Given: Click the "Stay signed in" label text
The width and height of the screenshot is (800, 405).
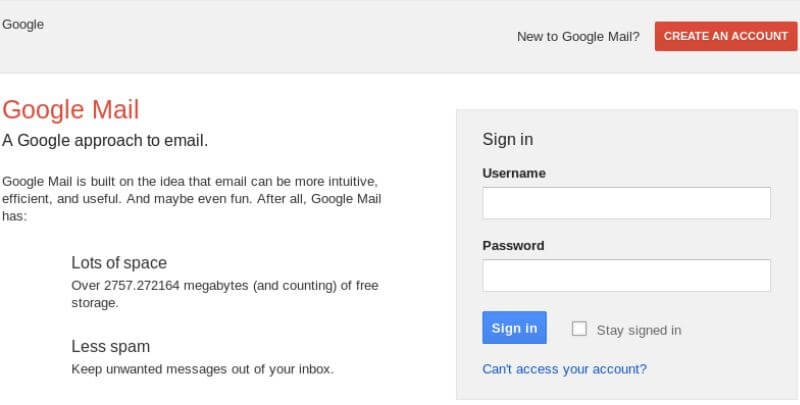Looking at the screenshot, I should [639, 330].
